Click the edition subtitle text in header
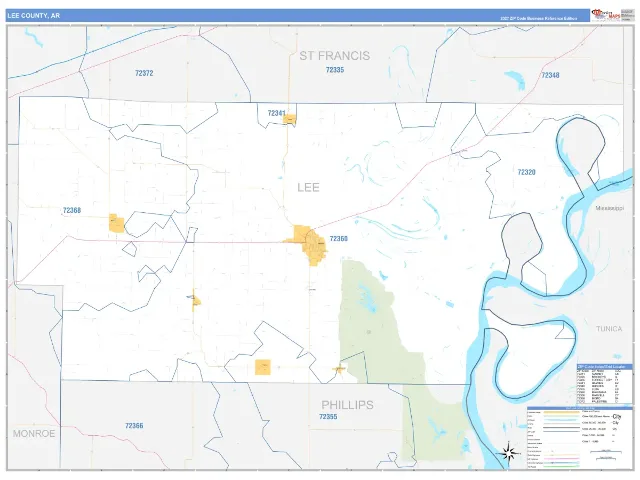 point(538,18)
